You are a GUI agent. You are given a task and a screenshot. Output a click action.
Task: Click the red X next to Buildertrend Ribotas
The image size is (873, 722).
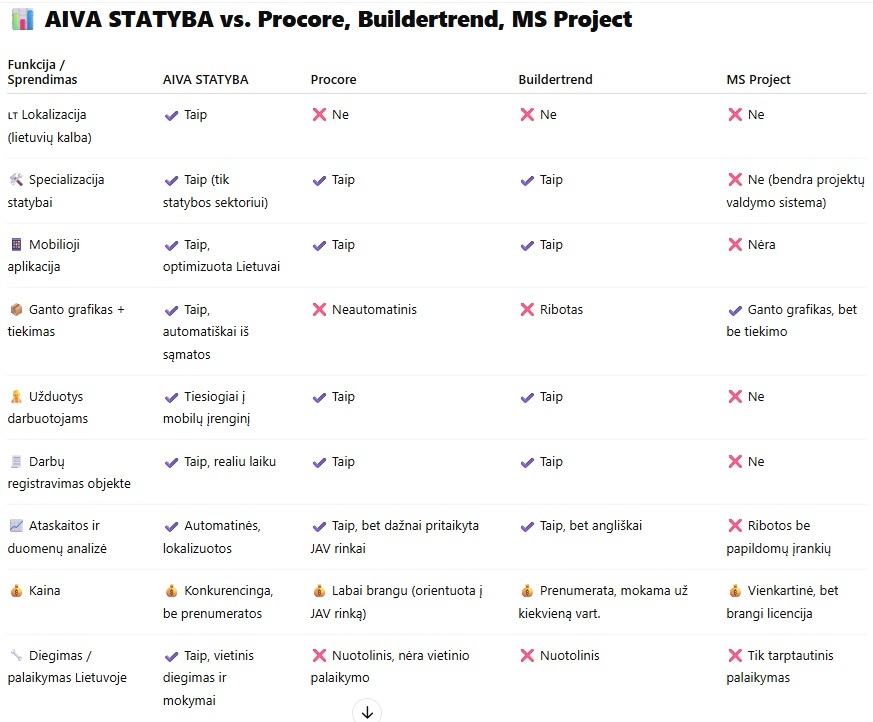527,310
